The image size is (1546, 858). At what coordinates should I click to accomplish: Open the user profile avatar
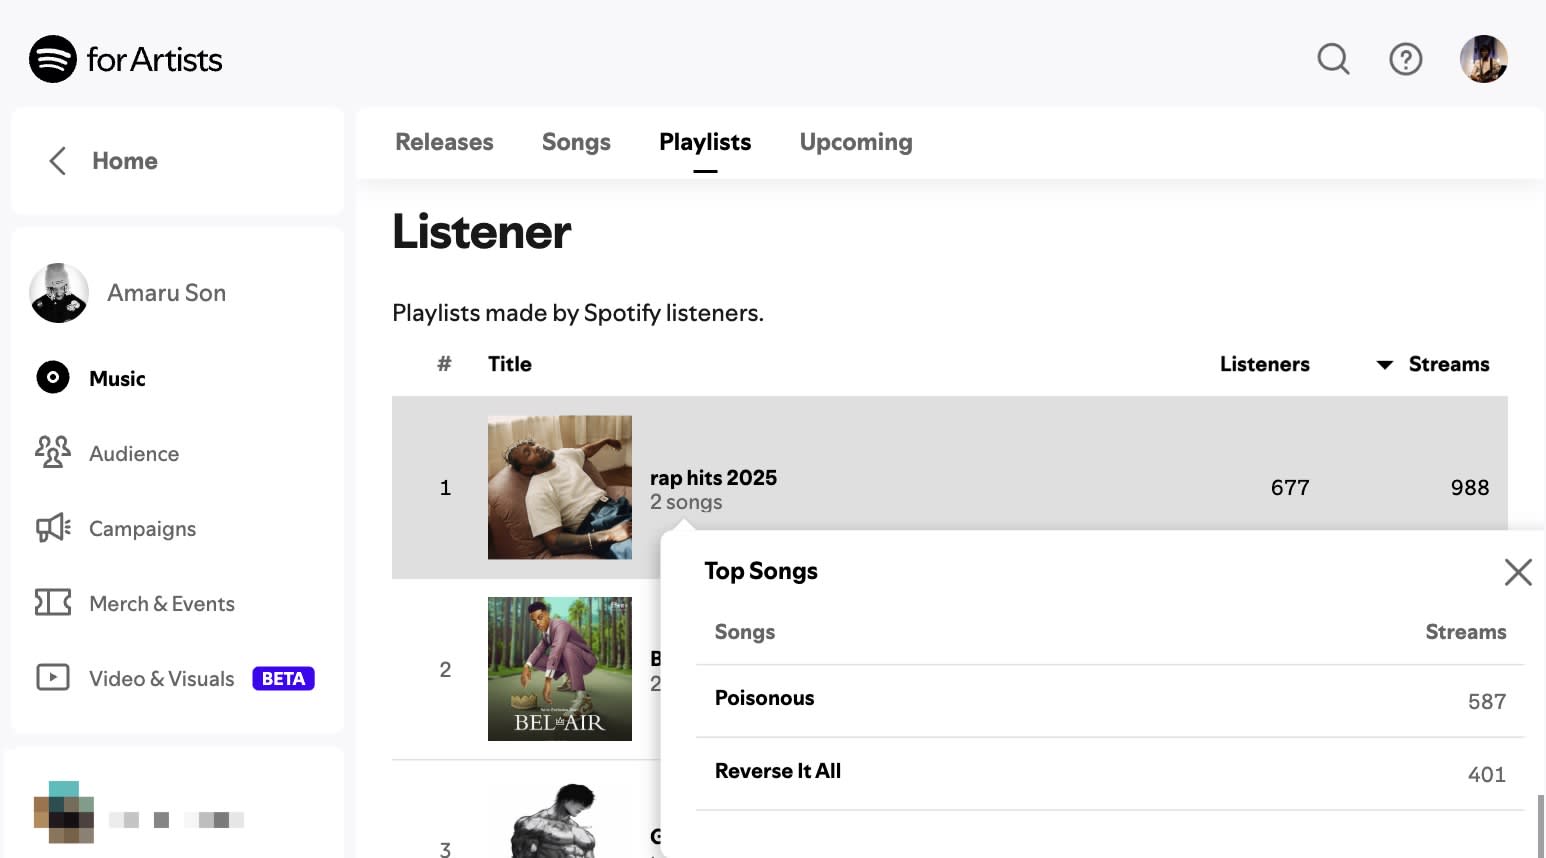click(1484, 59)
